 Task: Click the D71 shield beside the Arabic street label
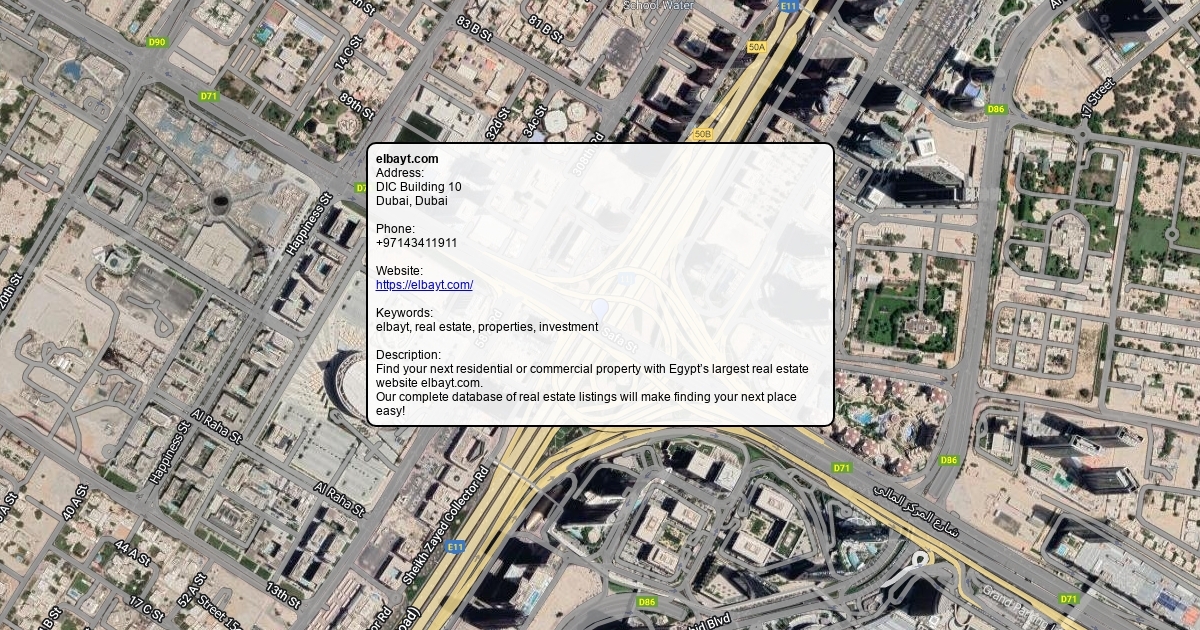click(841, 468)
